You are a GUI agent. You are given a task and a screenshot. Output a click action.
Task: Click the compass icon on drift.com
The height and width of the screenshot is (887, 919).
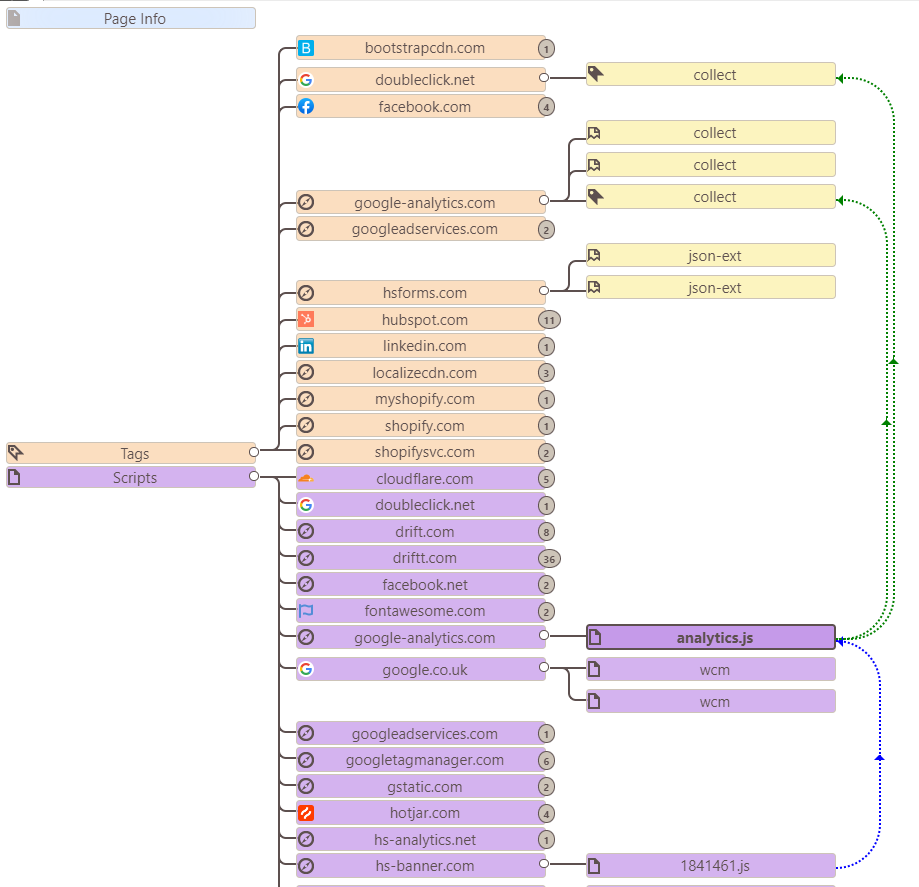tap(306, 532)
